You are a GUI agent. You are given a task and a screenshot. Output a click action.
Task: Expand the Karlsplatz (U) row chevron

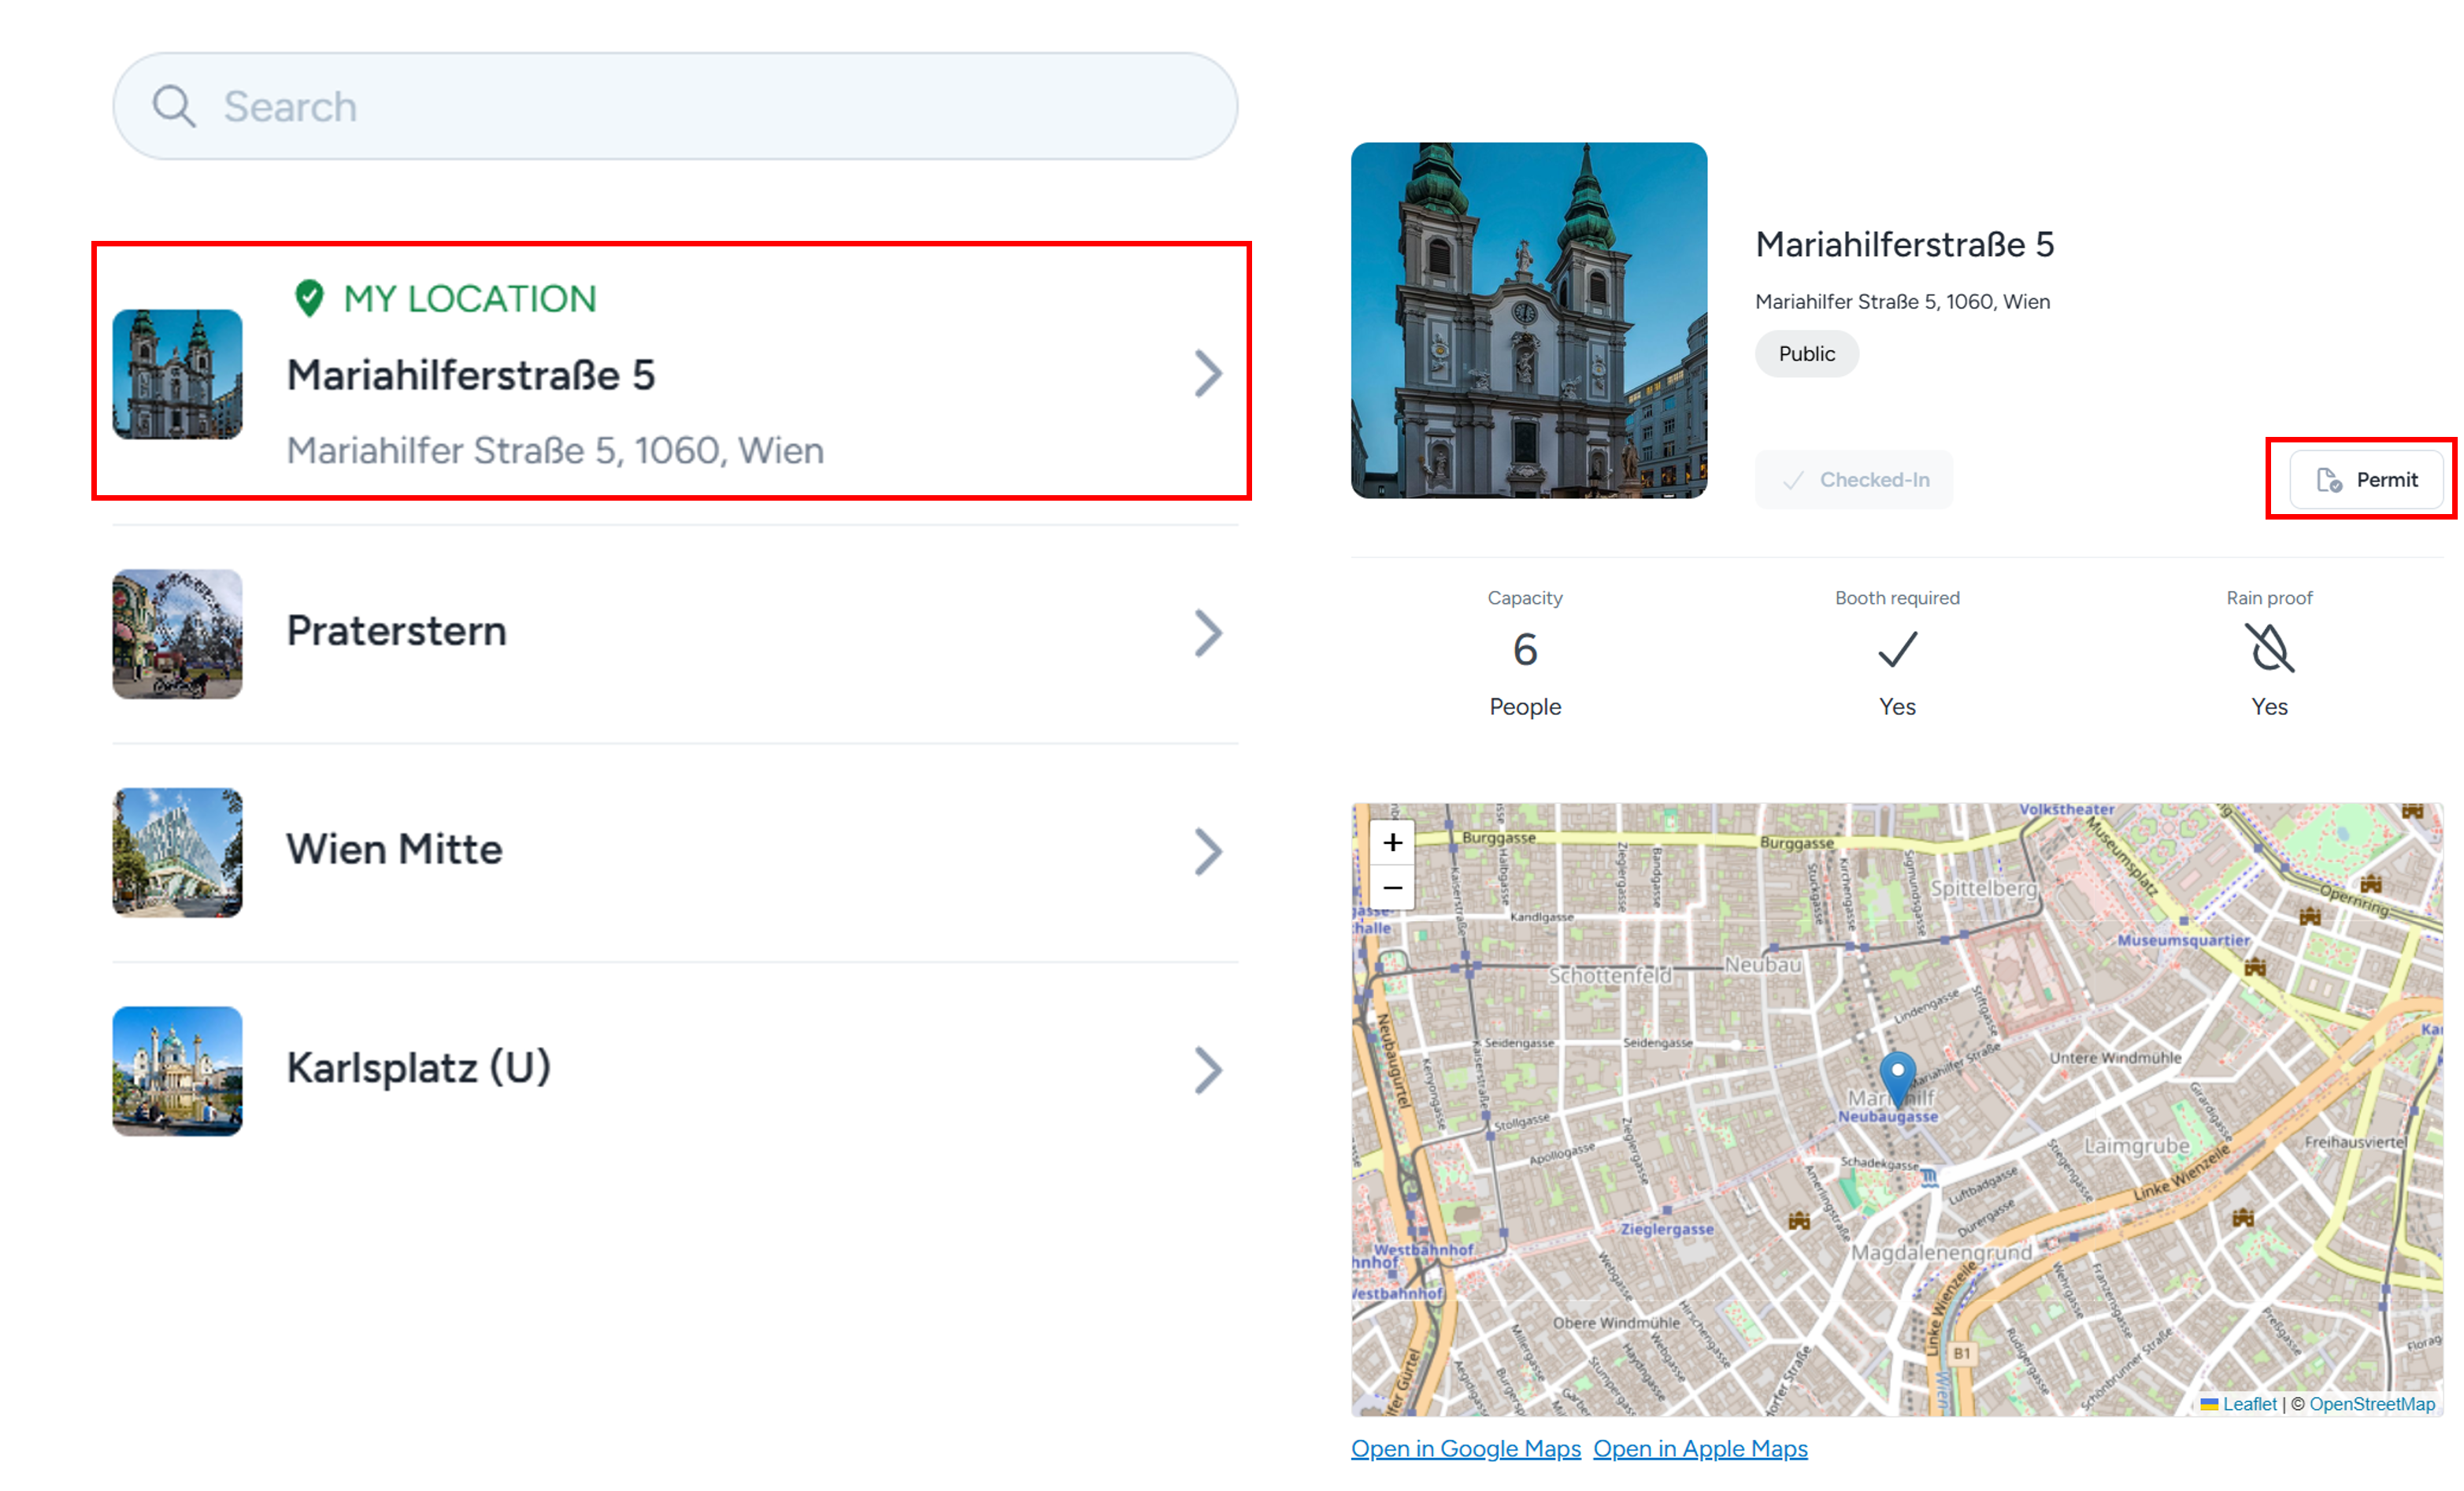pyautogui.click(x=1208, y=1071)
